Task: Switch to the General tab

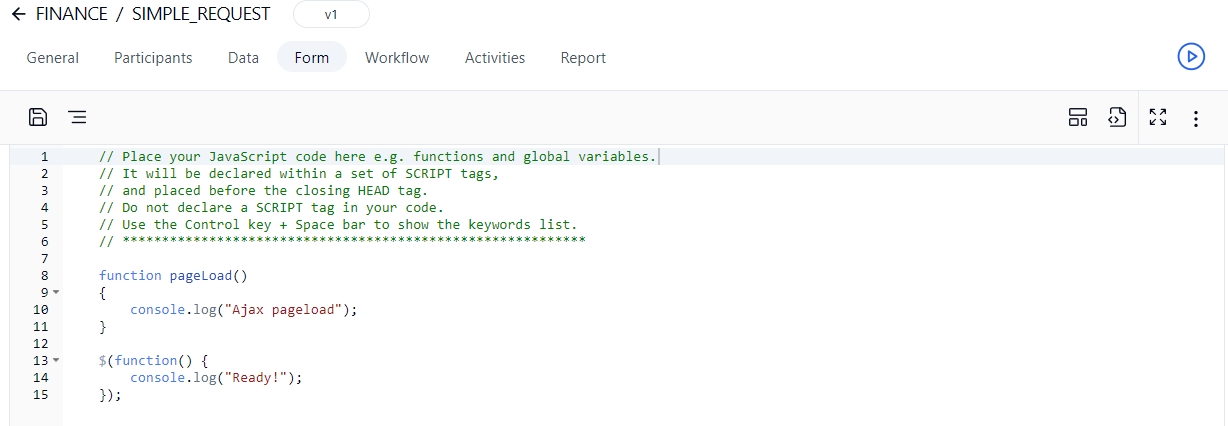Action: [52, 58]
